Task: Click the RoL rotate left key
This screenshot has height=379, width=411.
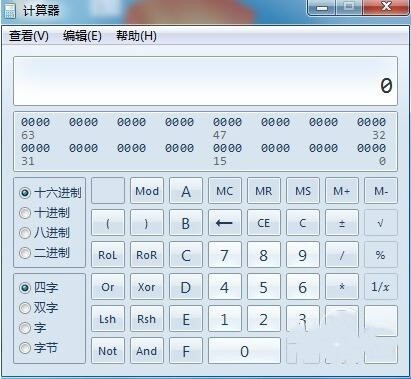Action: click(108, 255)
